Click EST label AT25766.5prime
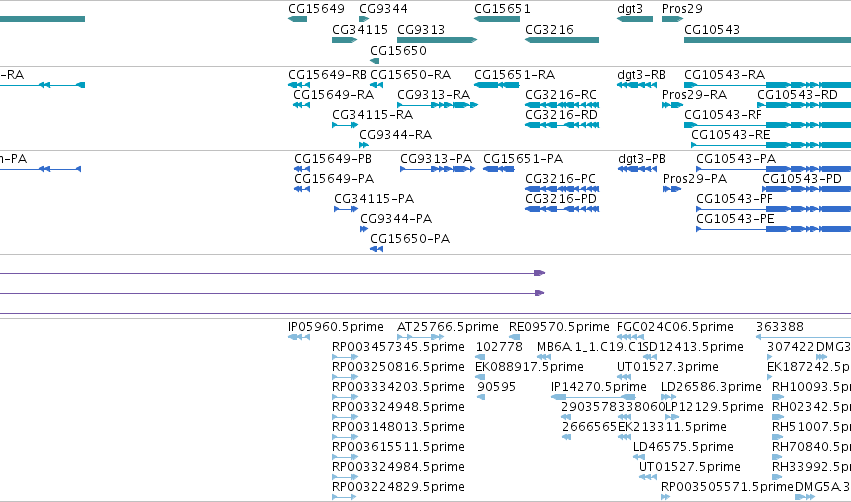The width and height of the screenshot is (851, 502). (448, 327)
